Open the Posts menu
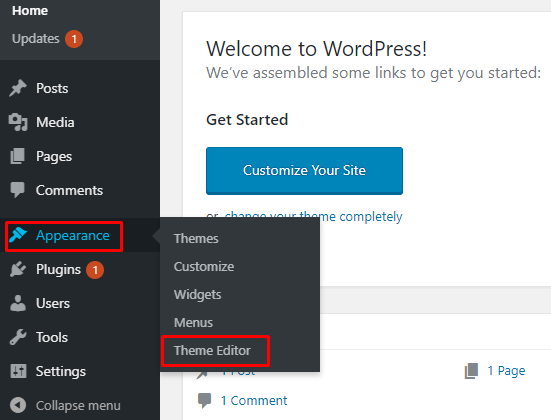Image resolution: width=551 pixels, height=420 pixels. click(52, 88)
